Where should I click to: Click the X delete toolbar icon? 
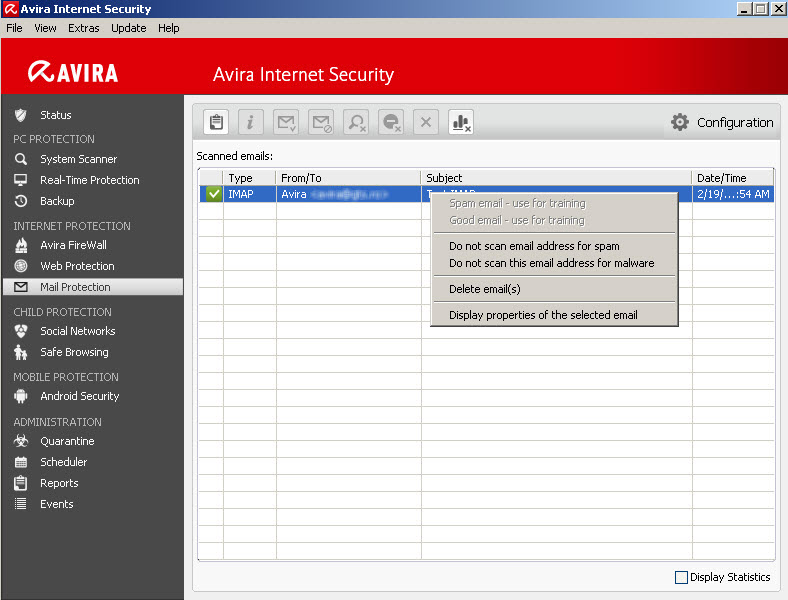pos(426,122)
